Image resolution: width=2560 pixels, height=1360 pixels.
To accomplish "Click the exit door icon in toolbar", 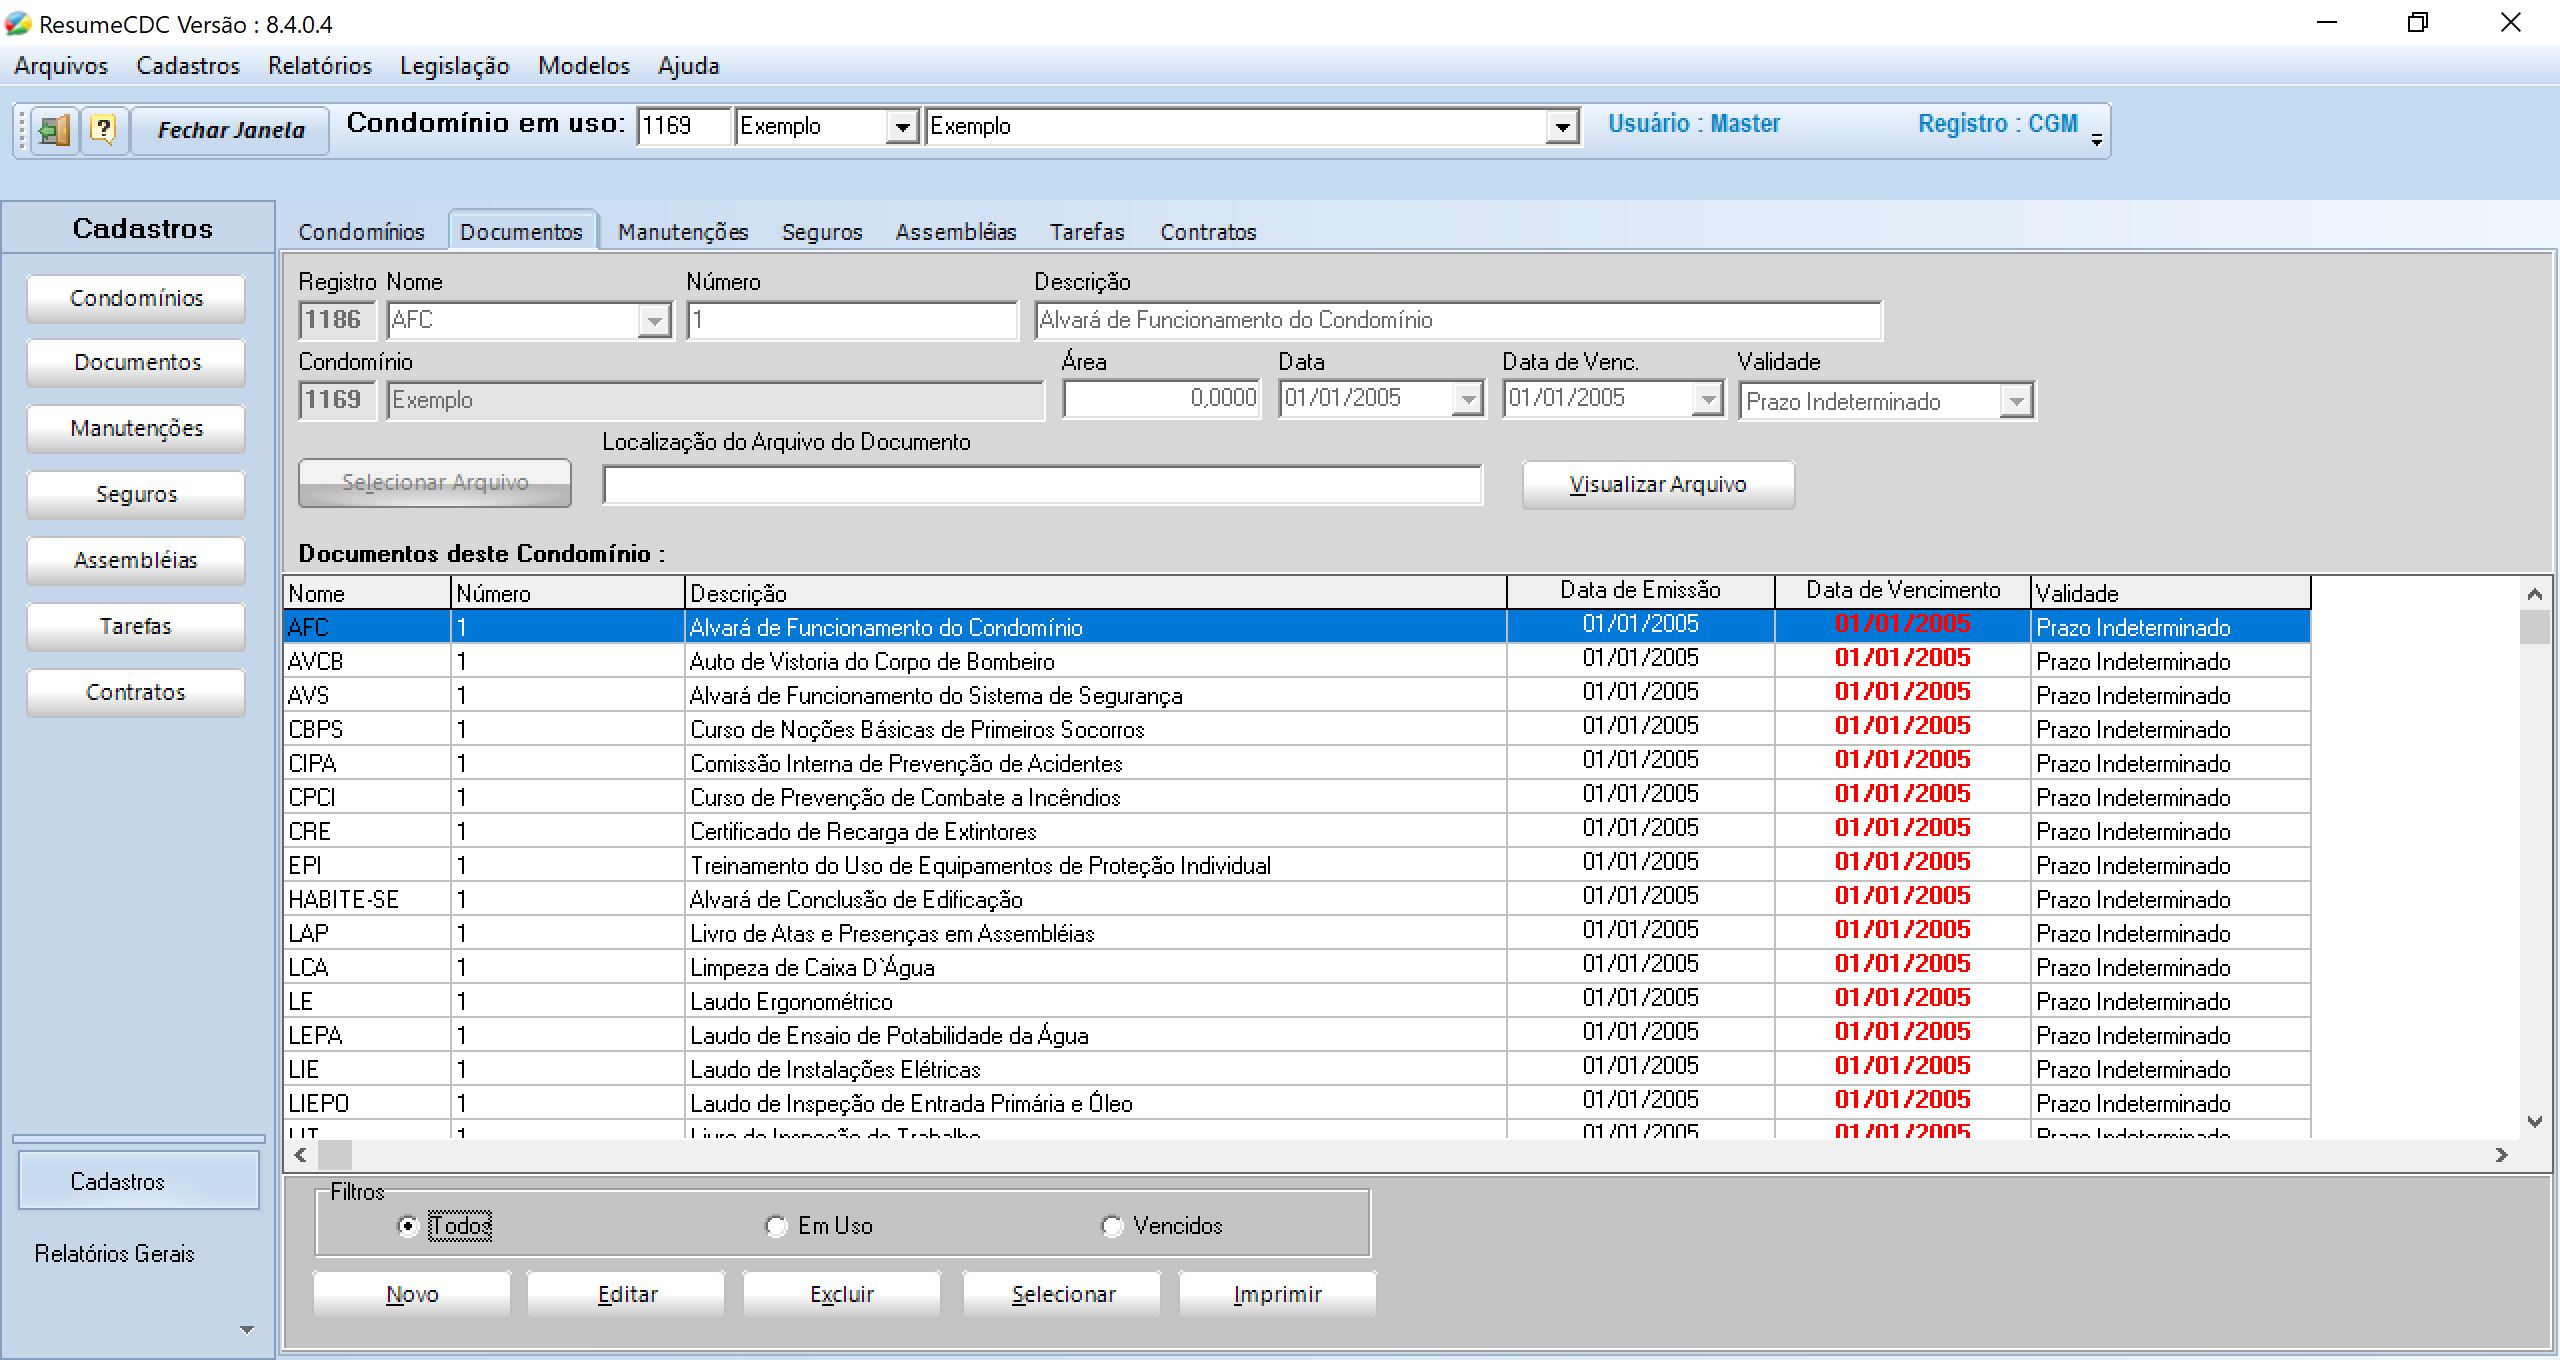I will (54, 130).
